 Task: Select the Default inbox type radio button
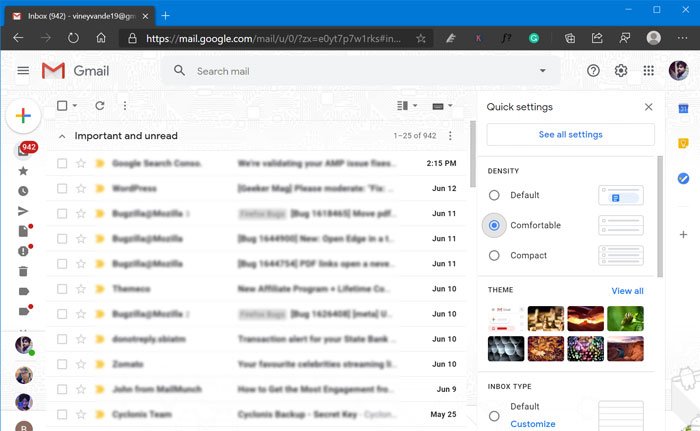(x=494, y=416)
